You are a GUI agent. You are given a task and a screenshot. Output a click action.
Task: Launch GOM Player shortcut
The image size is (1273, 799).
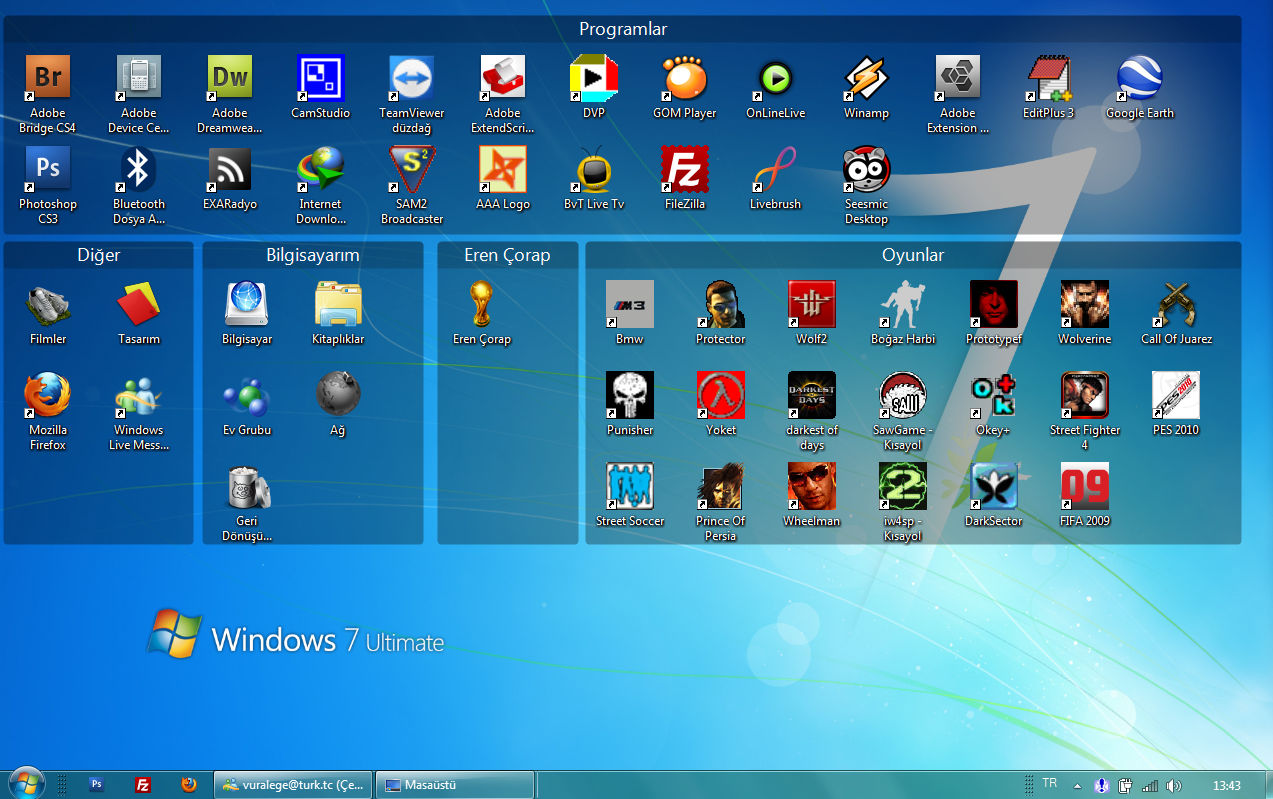tap(685, 78)
